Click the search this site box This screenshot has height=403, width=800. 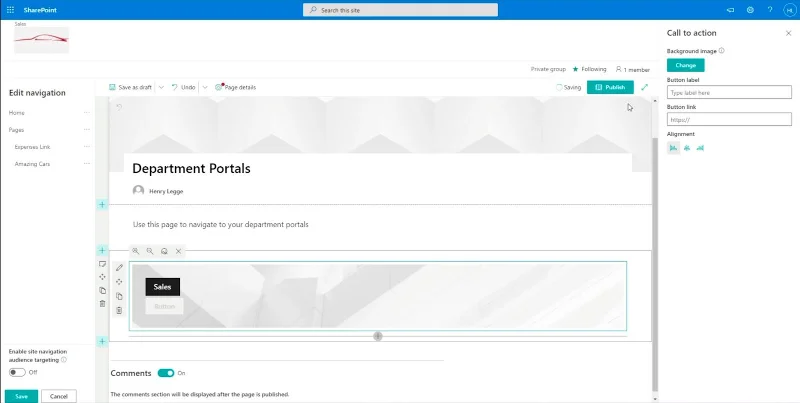(400, 10)
